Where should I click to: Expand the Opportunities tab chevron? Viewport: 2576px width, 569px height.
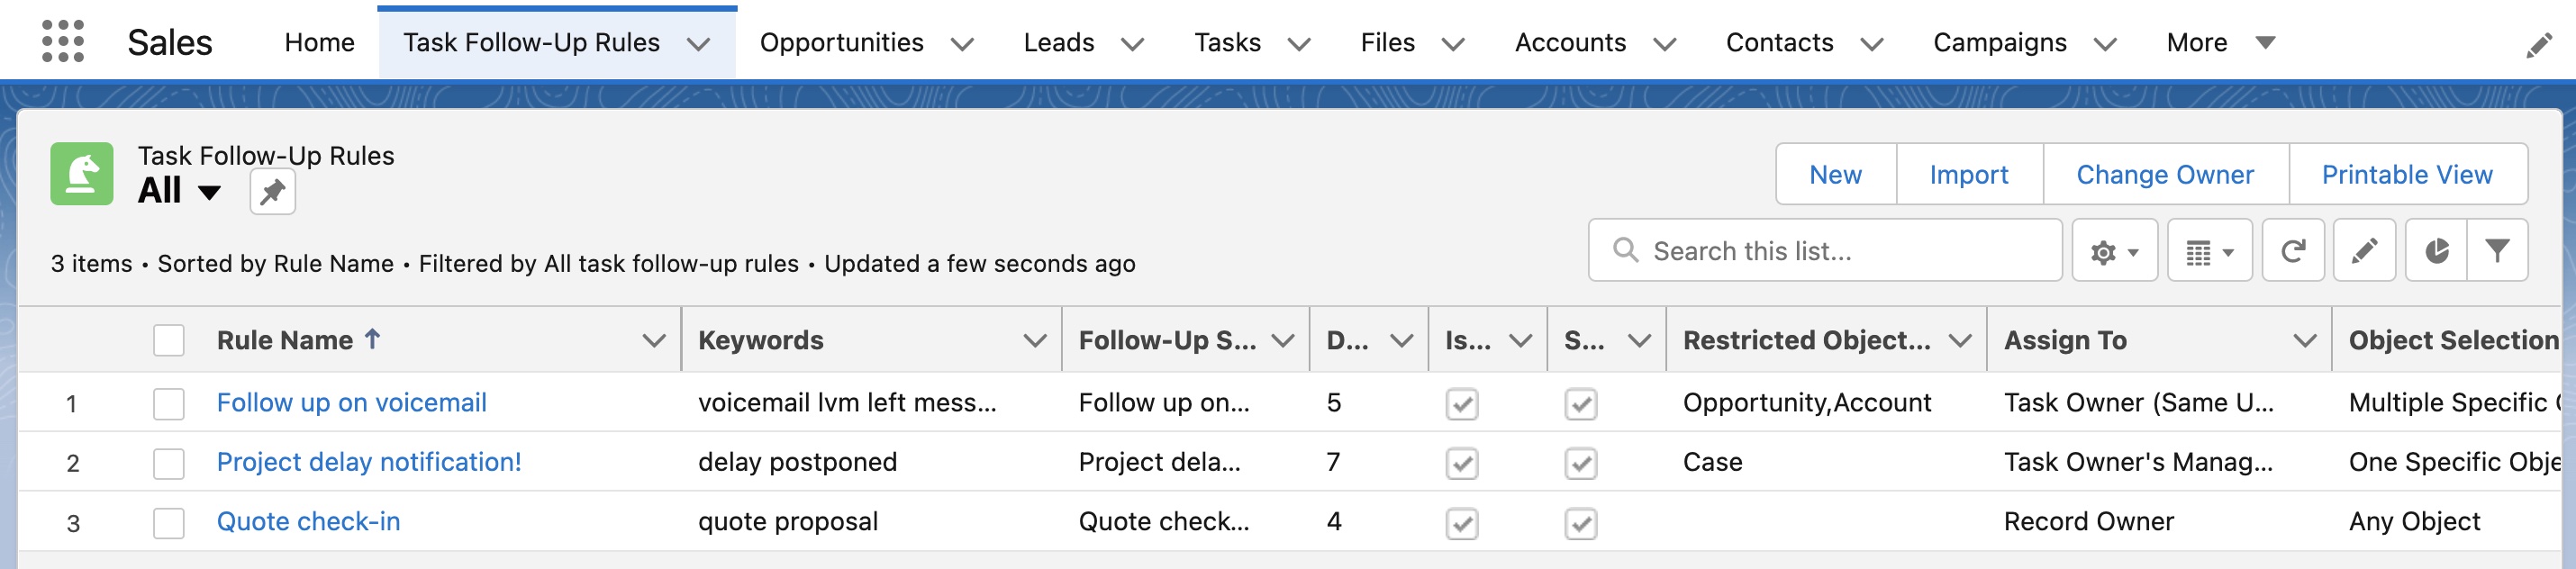[962, 44]
